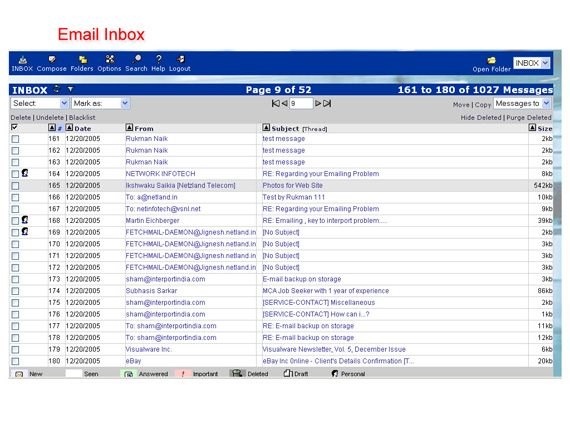Open the Compose mail icon
This screenshot has width=570, height=428.
pos(52,59)
